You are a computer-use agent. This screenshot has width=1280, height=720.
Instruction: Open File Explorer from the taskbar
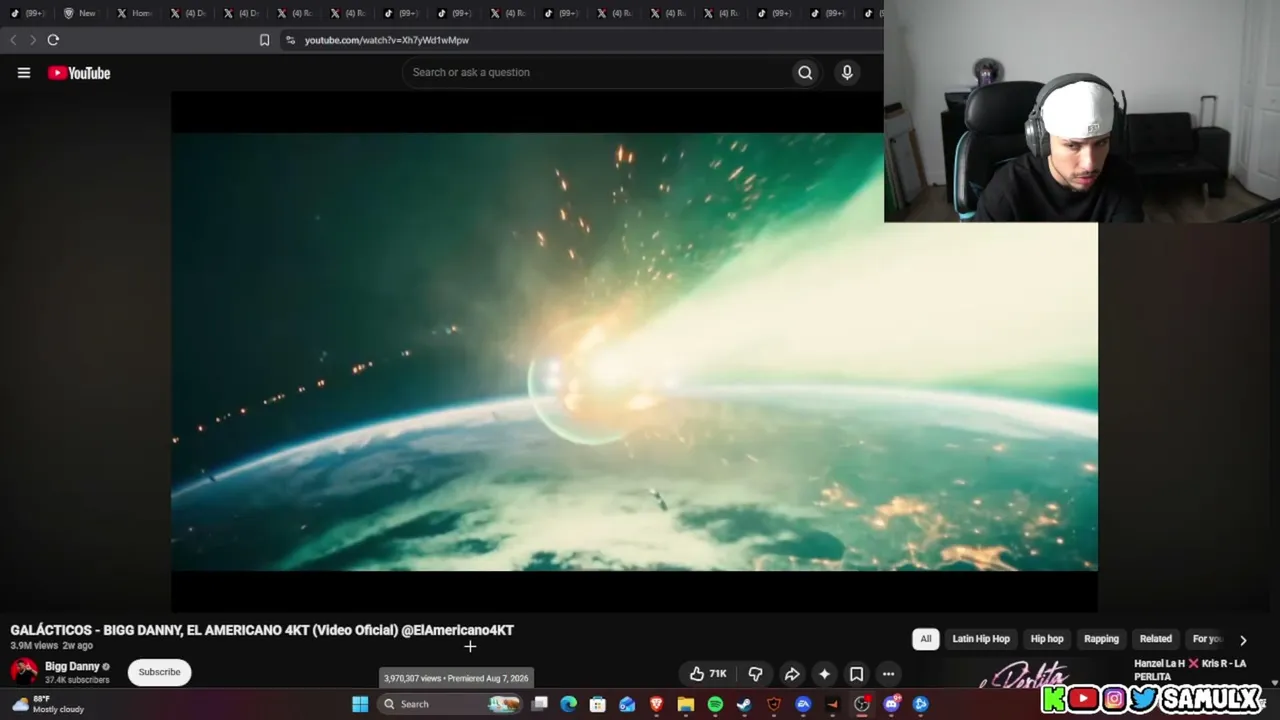(x=686, y=704)
